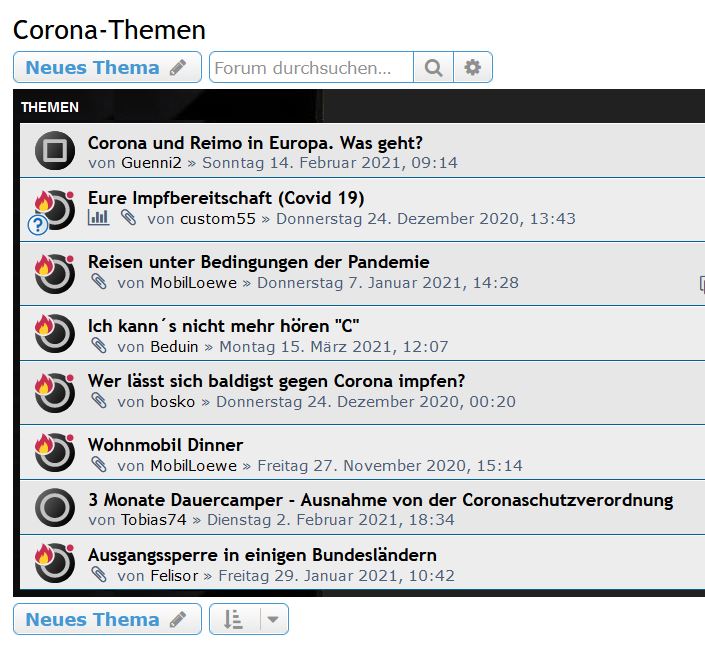705x645 pixels.
Task: Click the topic icon for 3 Monate Dauercamper
Action: click(55, 507)
